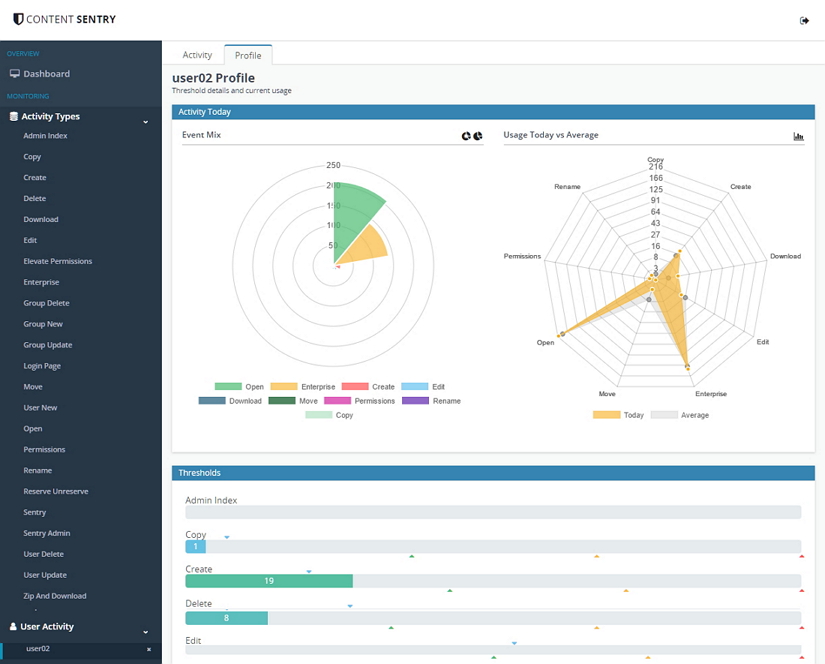Select the Profile tab
The image size is (825, 664).
pos(248,55)
